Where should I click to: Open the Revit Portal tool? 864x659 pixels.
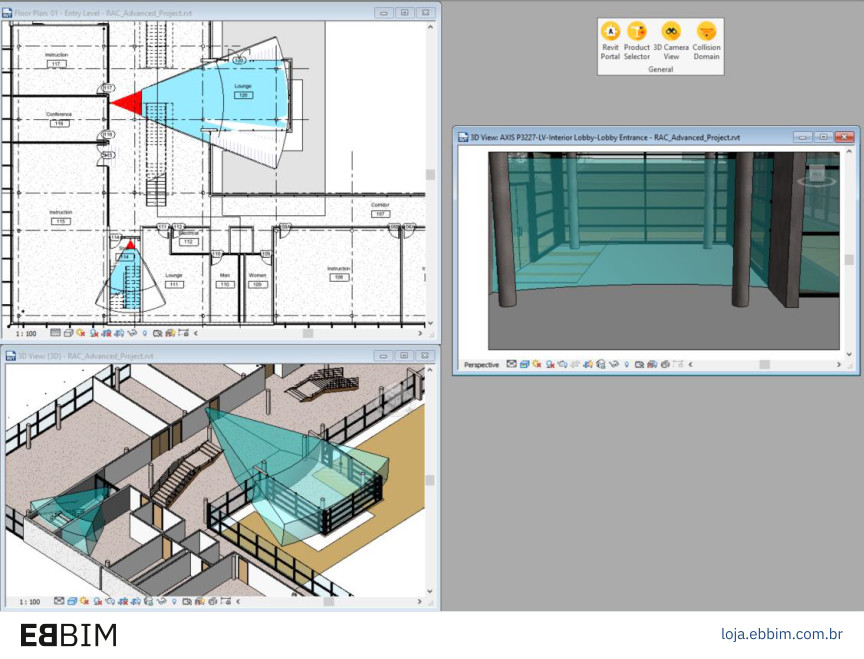pos(610,41)
